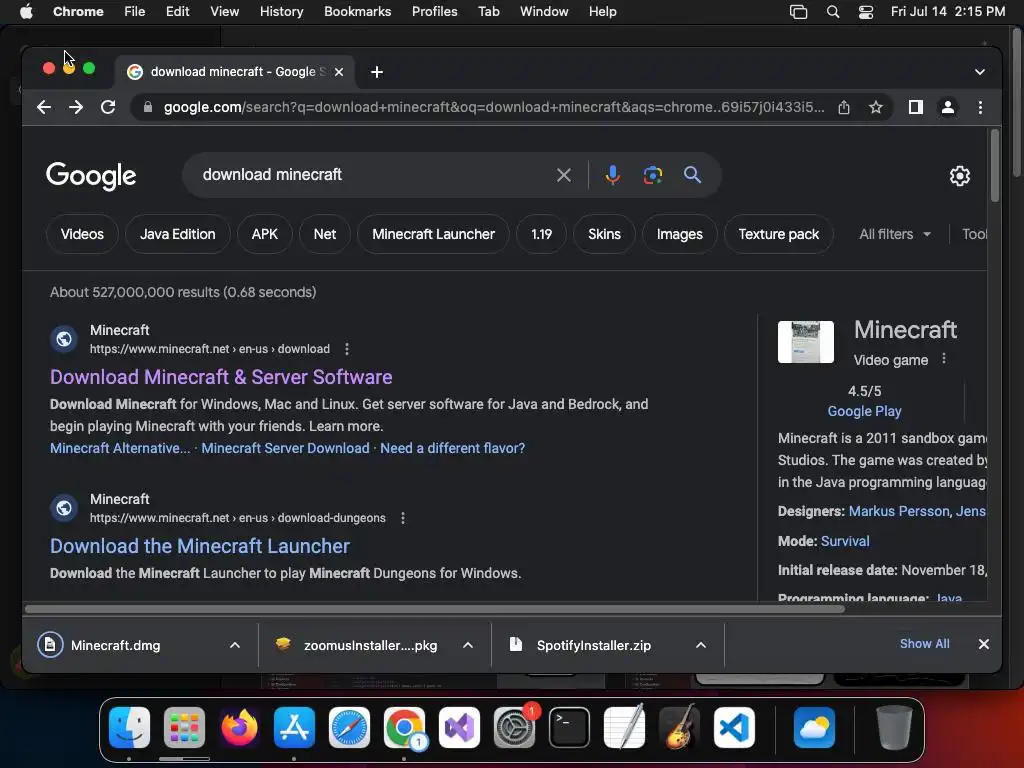1024x768 pixels.
Task: Open a new tab with plus button
Action: (377, 72)
